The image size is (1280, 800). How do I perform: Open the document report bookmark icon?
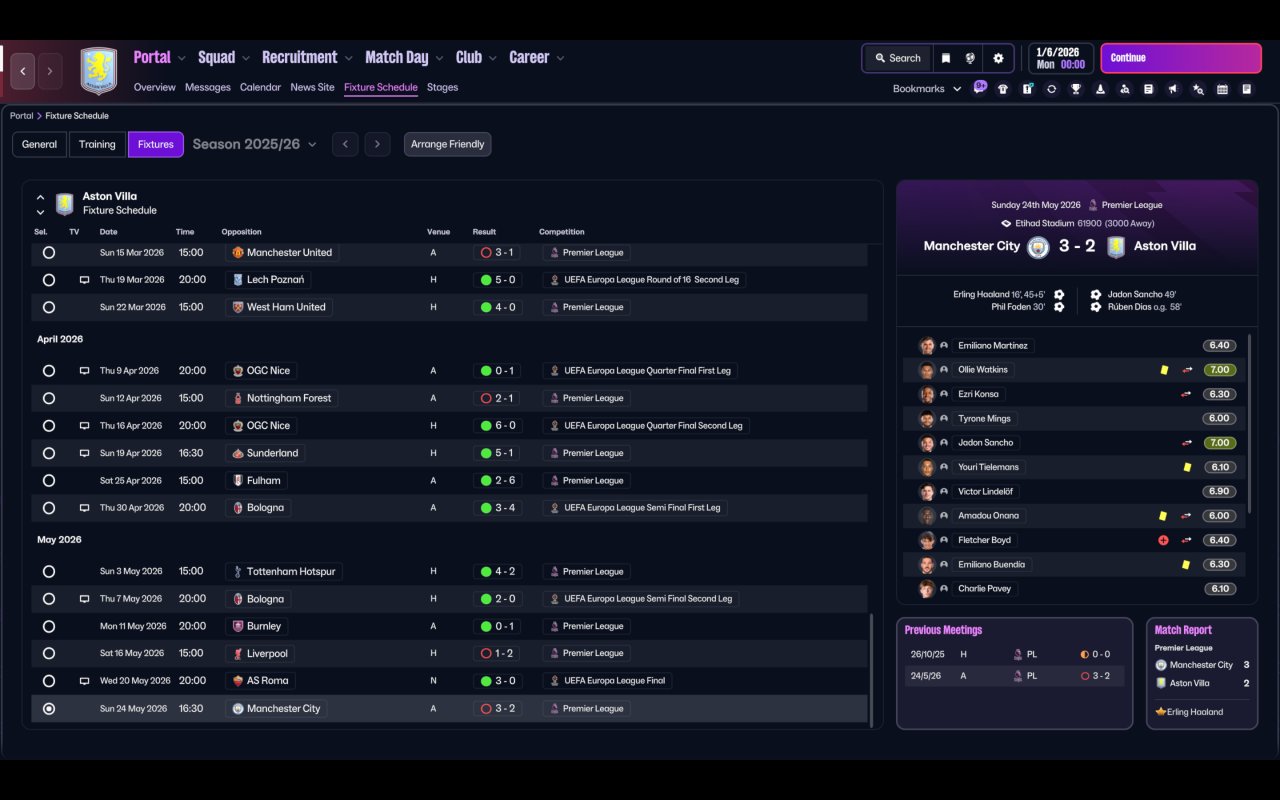pos(1149,89)
